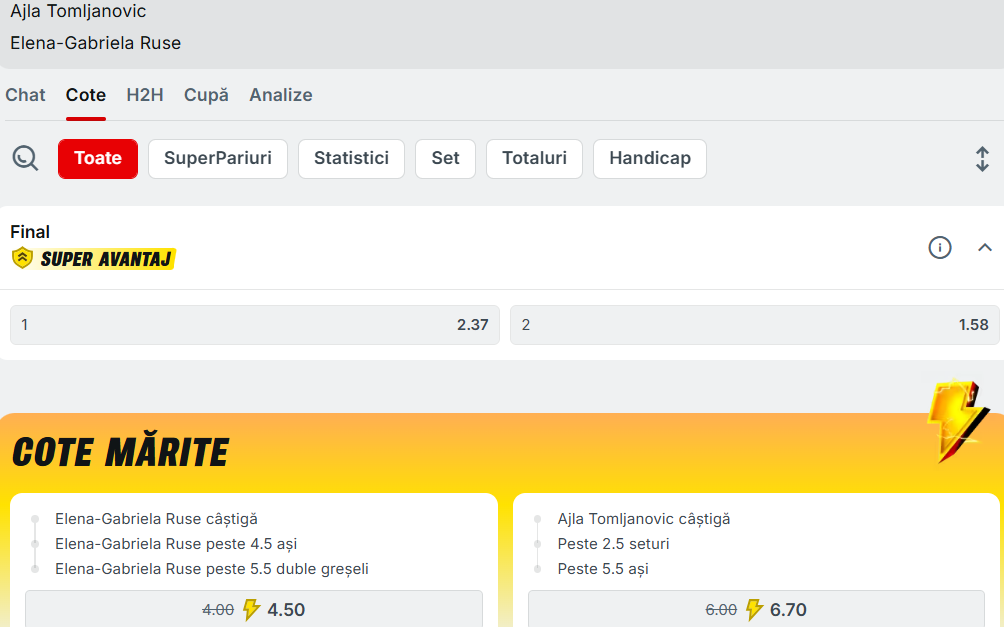Go to the Cupă tab
Viewport: 1004px width, 627px height.
[206, 95]
